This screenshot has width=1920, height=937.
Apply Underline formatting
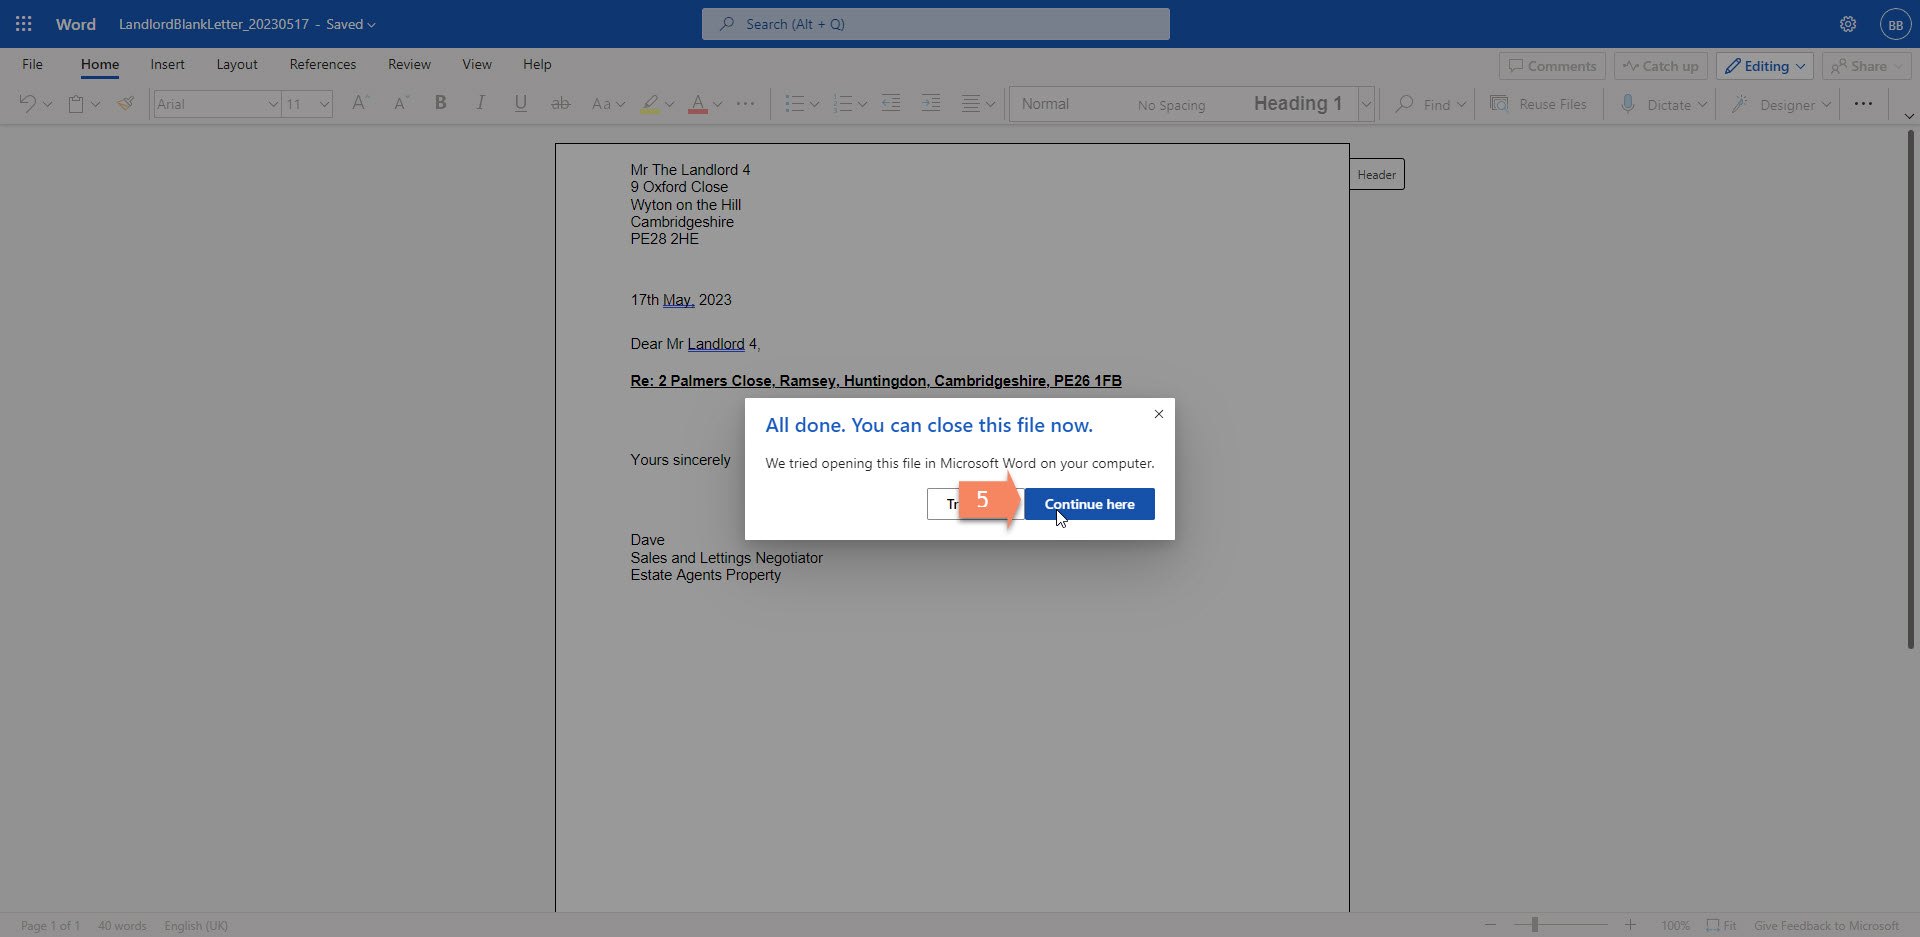[520, 103]
